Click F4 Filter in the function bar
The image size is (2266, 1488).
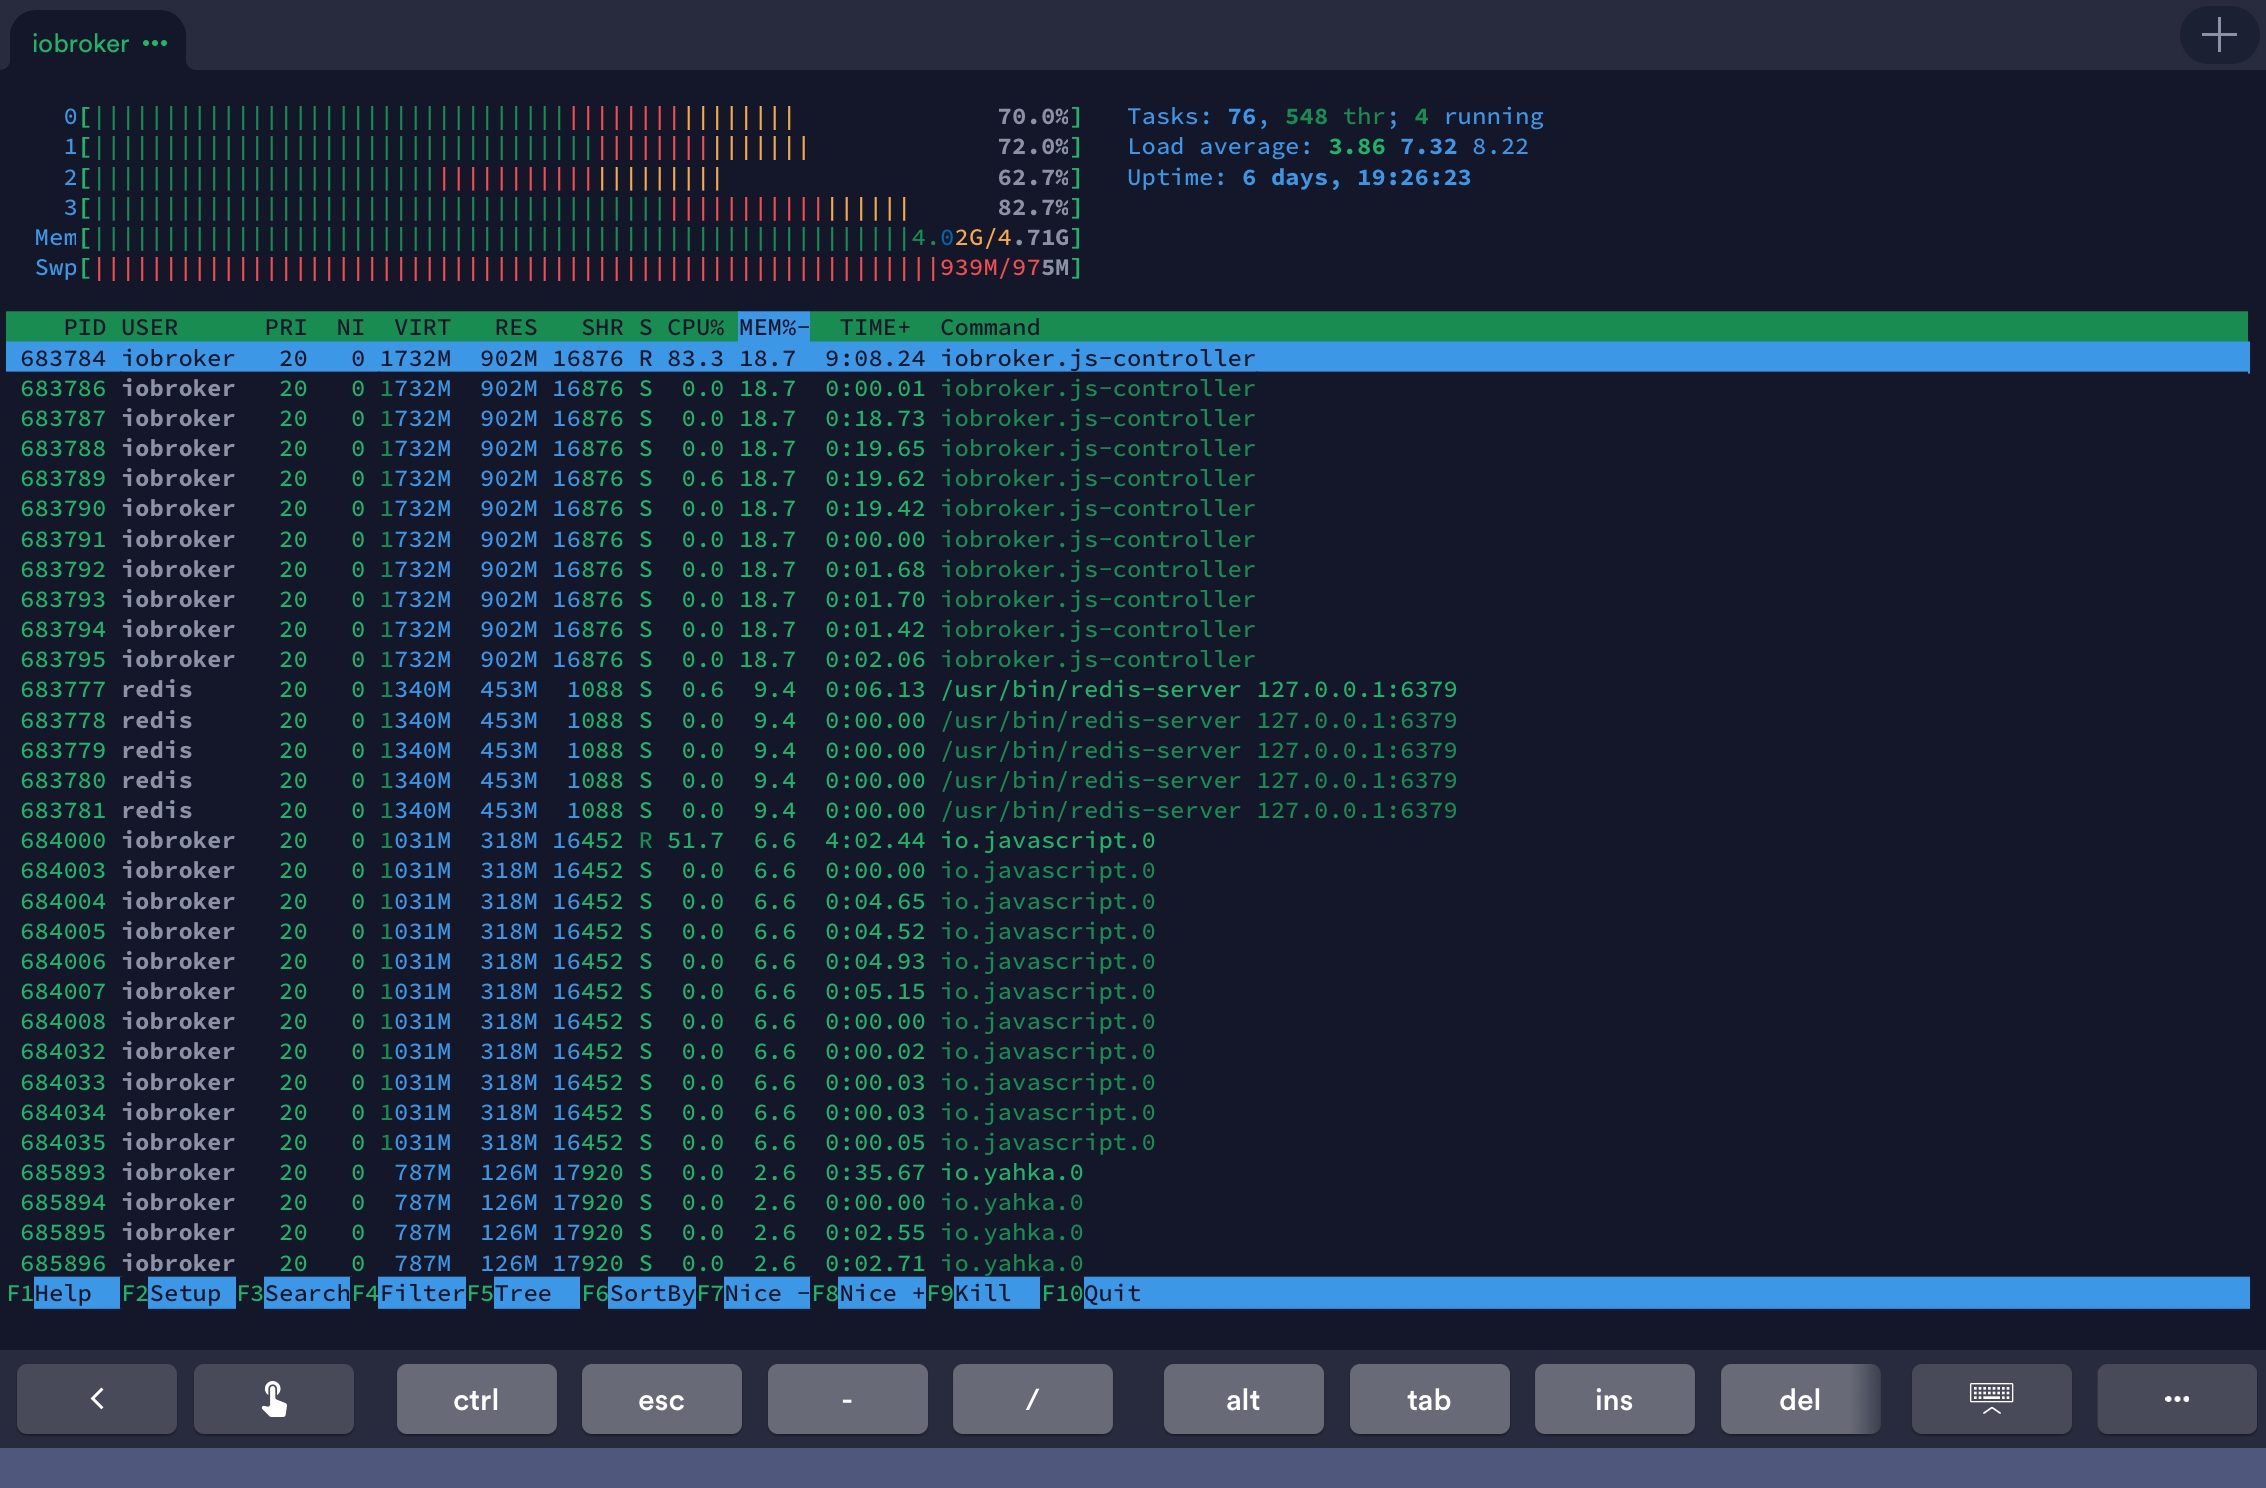(x=421, y=1293)
